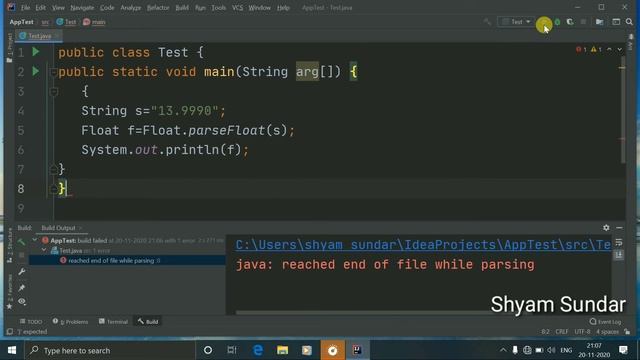Click the red error indicator in the editor
Image resolution: width=640 pixels, height=360 pixels.
click(581, 49)
